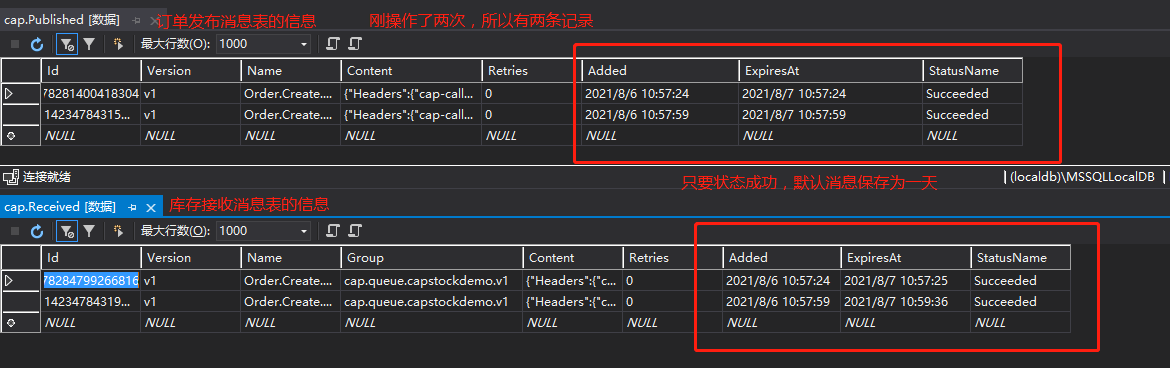Click the execute-script arrow icon in cap.Received toolbar

point(117,231)
